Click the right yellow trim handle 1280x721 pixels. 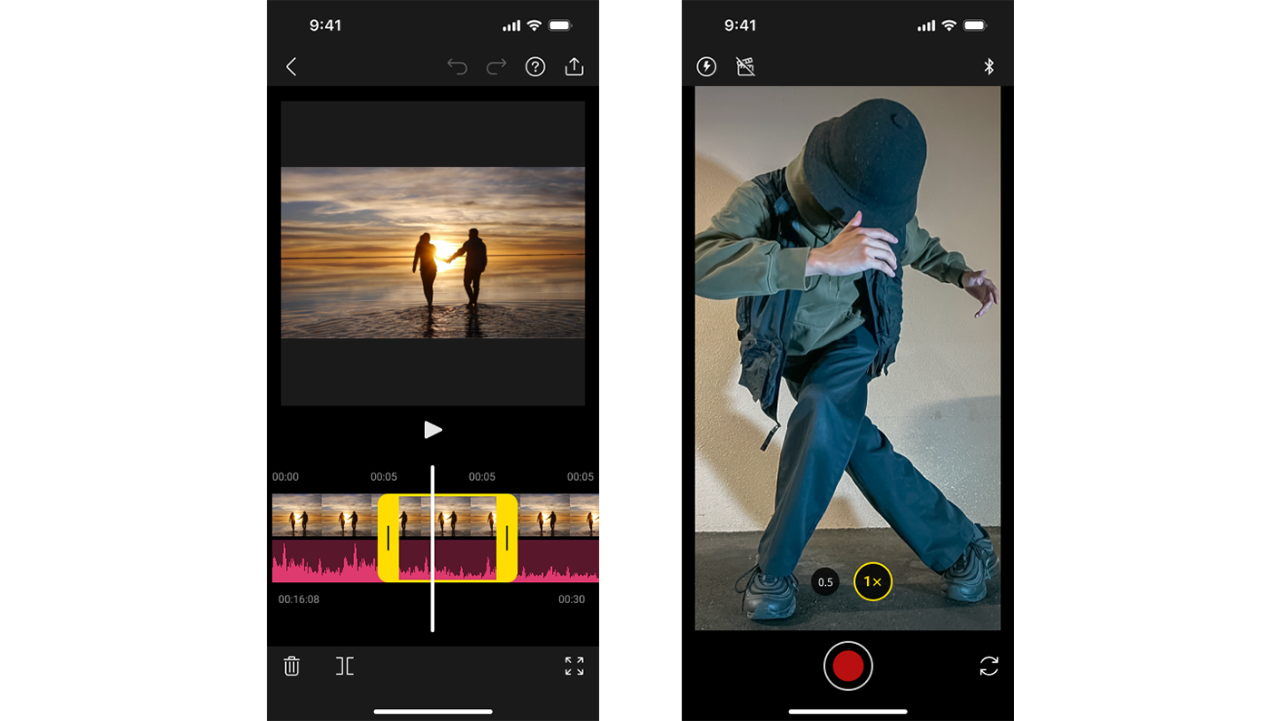coord(506,538)
